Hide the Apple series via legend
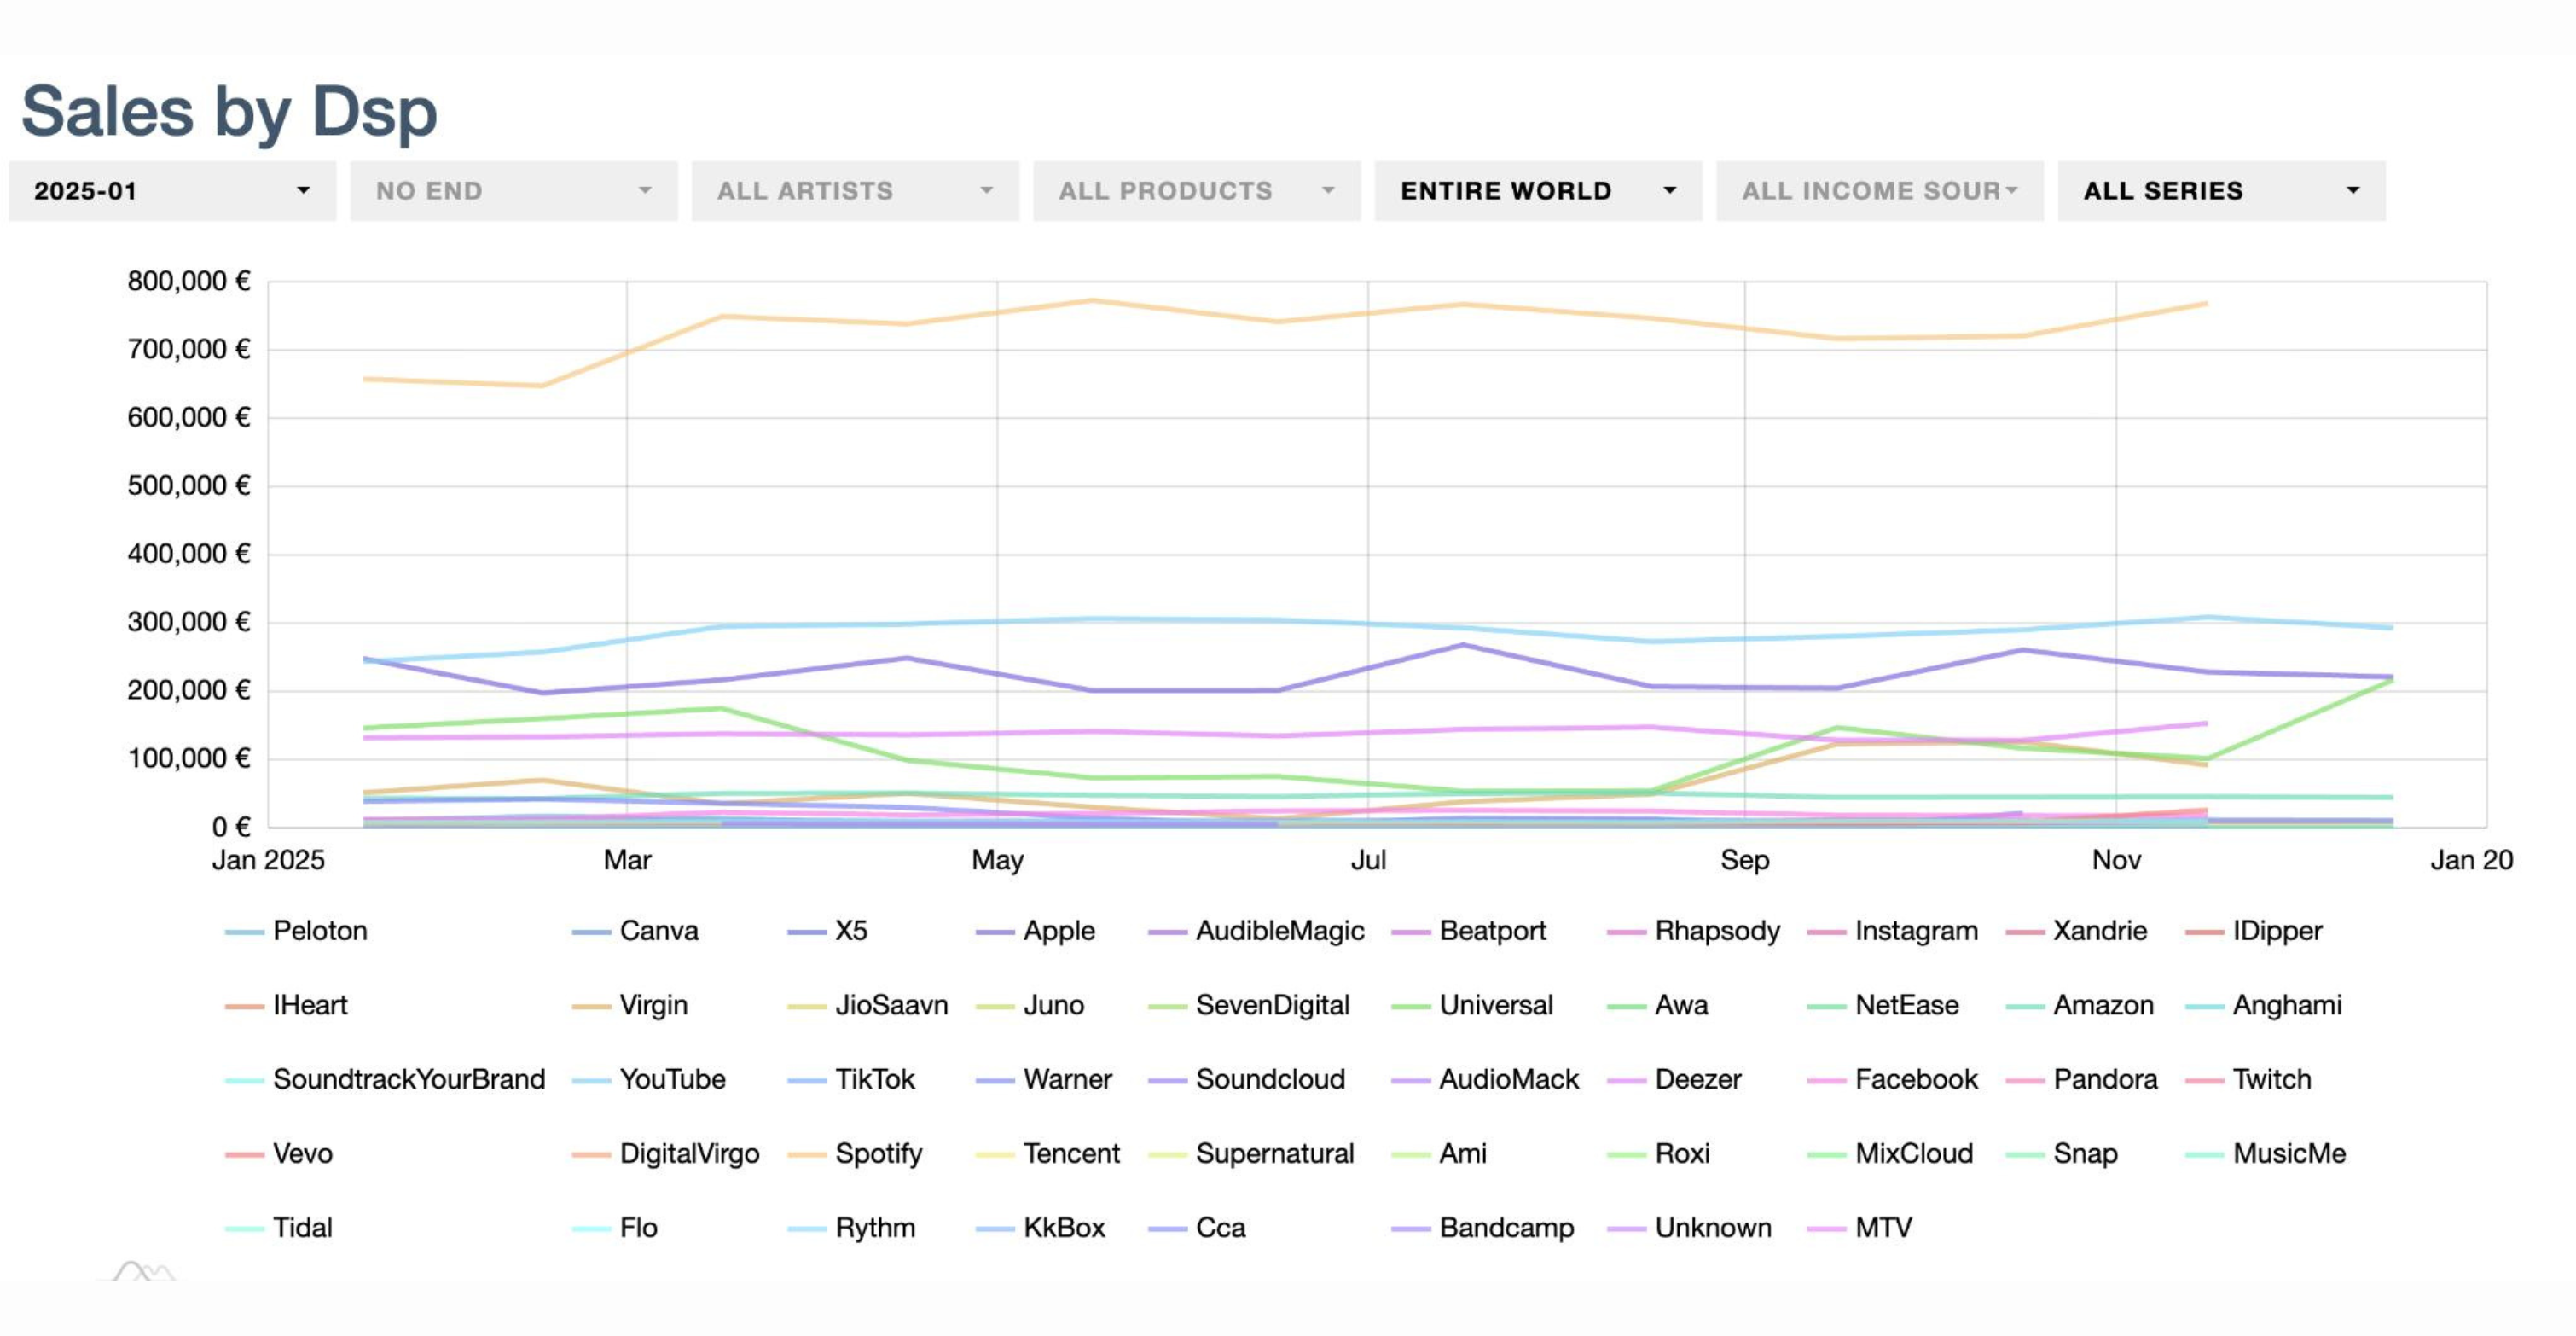The height and width of the screenshot is (1336, 2576). click(1058, 931)
